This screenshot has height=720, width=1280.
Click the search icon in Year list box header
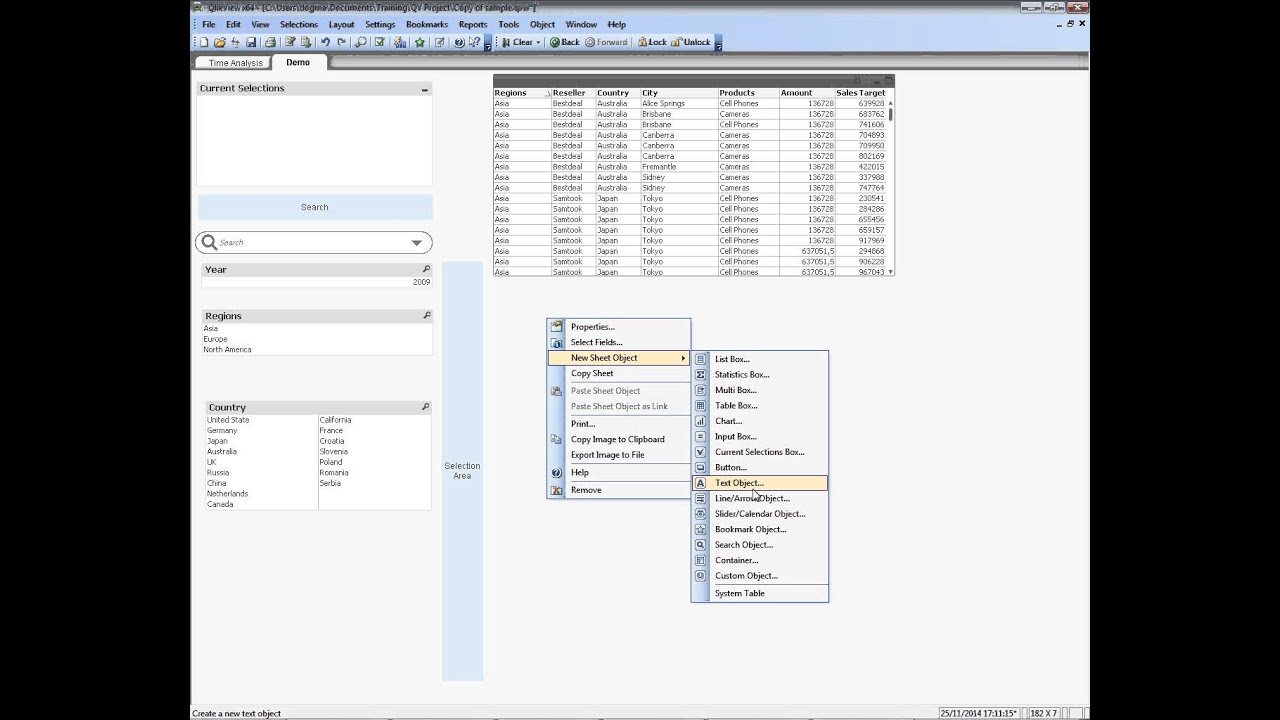pos(426,269)
